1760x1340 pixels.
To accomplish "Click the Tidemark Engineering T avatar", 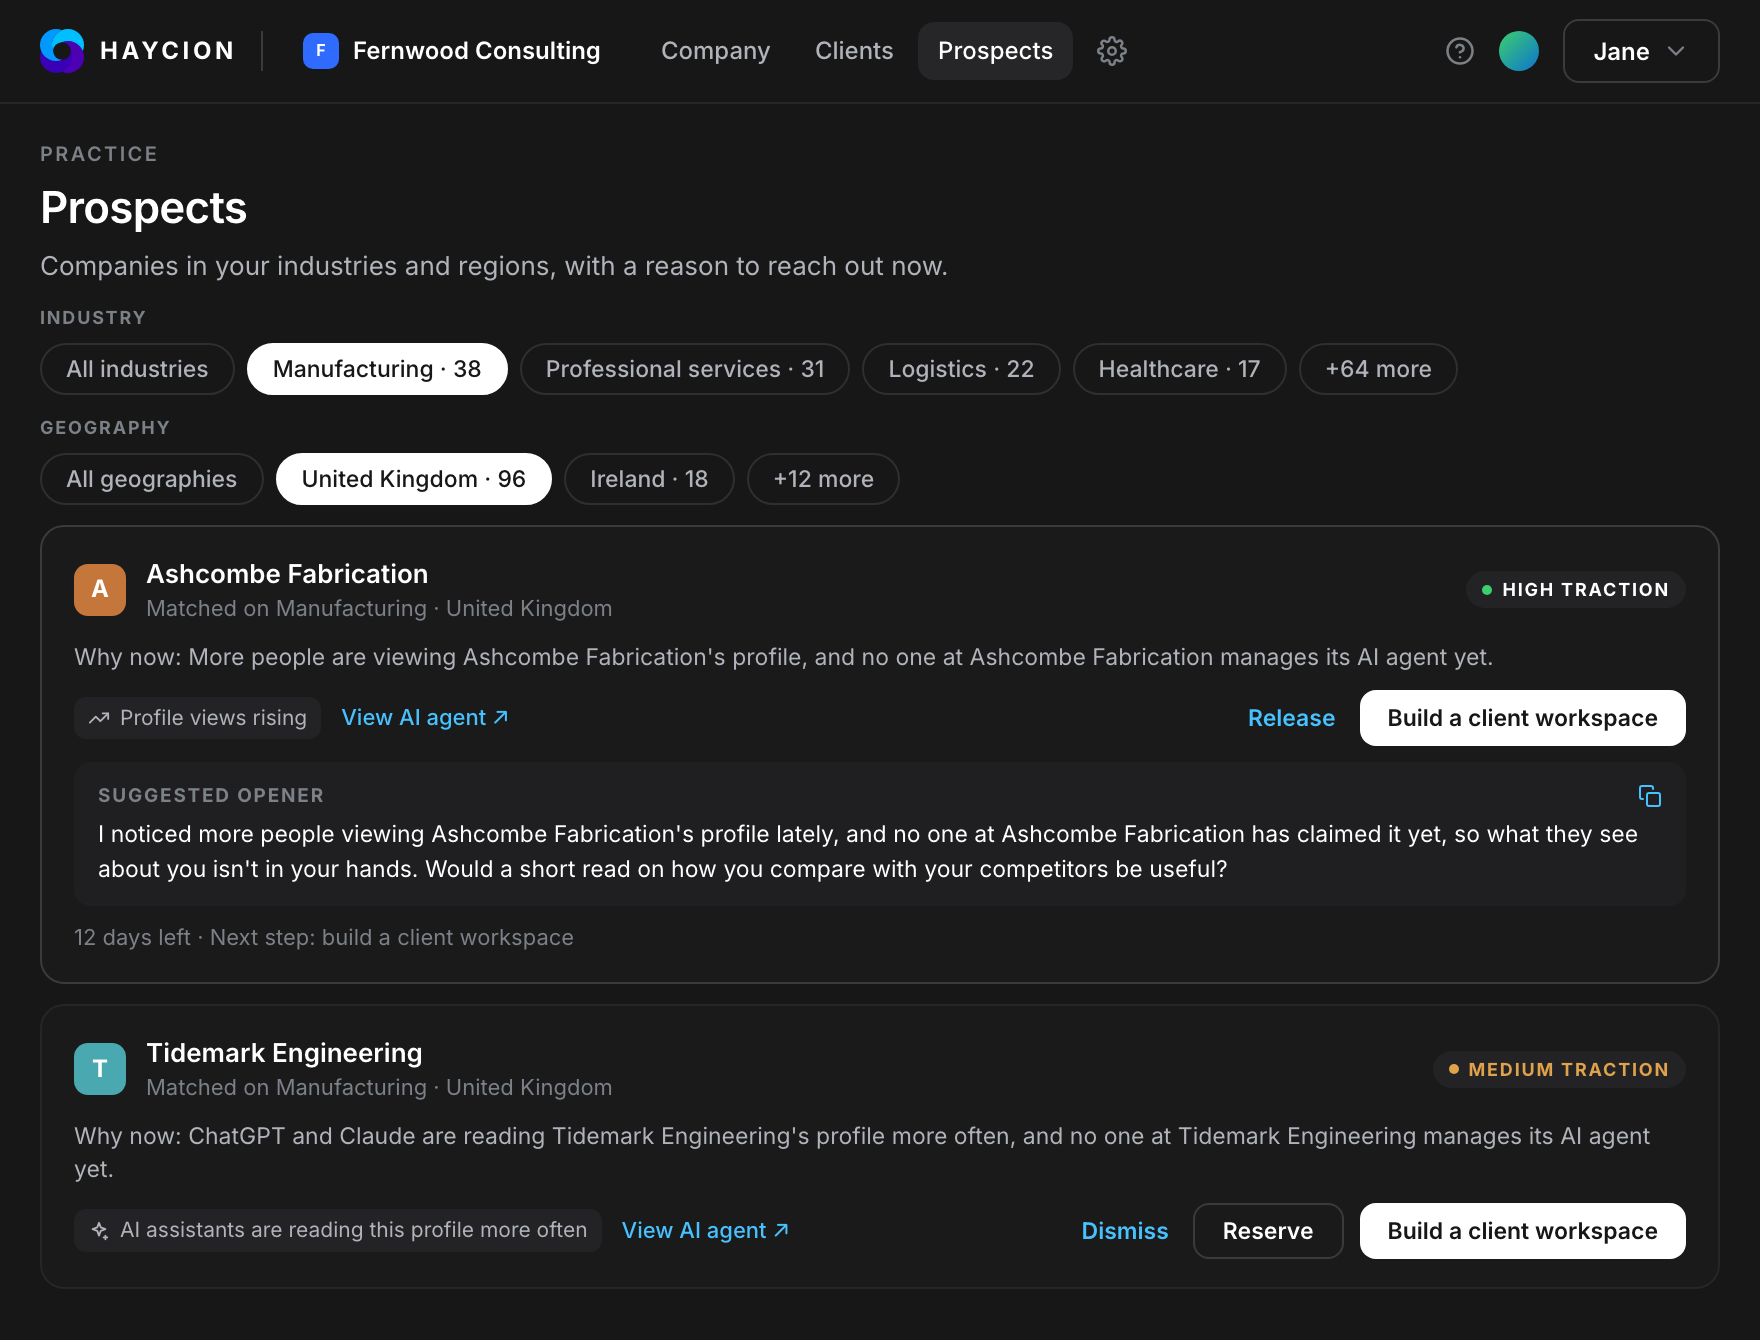I will (x=100, y=1069).
